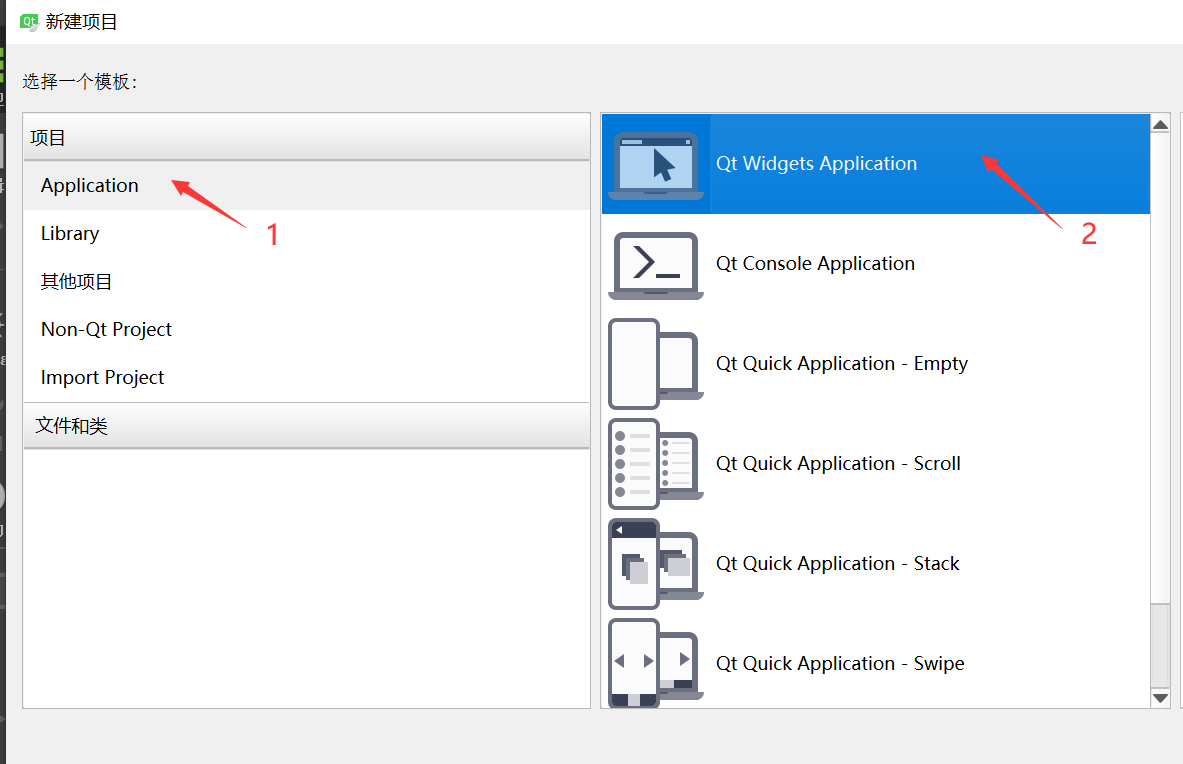Click the 项目 section header
1183x764 pixels.
(x=306, y=137)
